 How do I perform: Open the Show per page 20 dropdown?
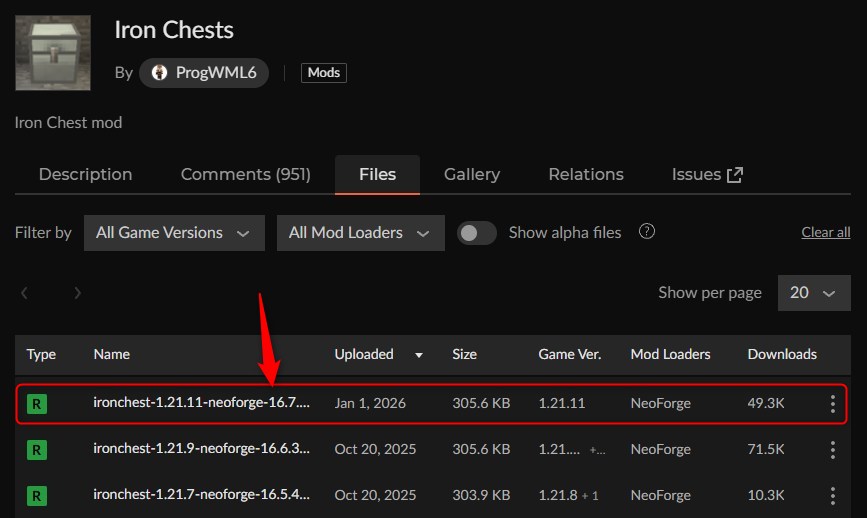point(814,292)
